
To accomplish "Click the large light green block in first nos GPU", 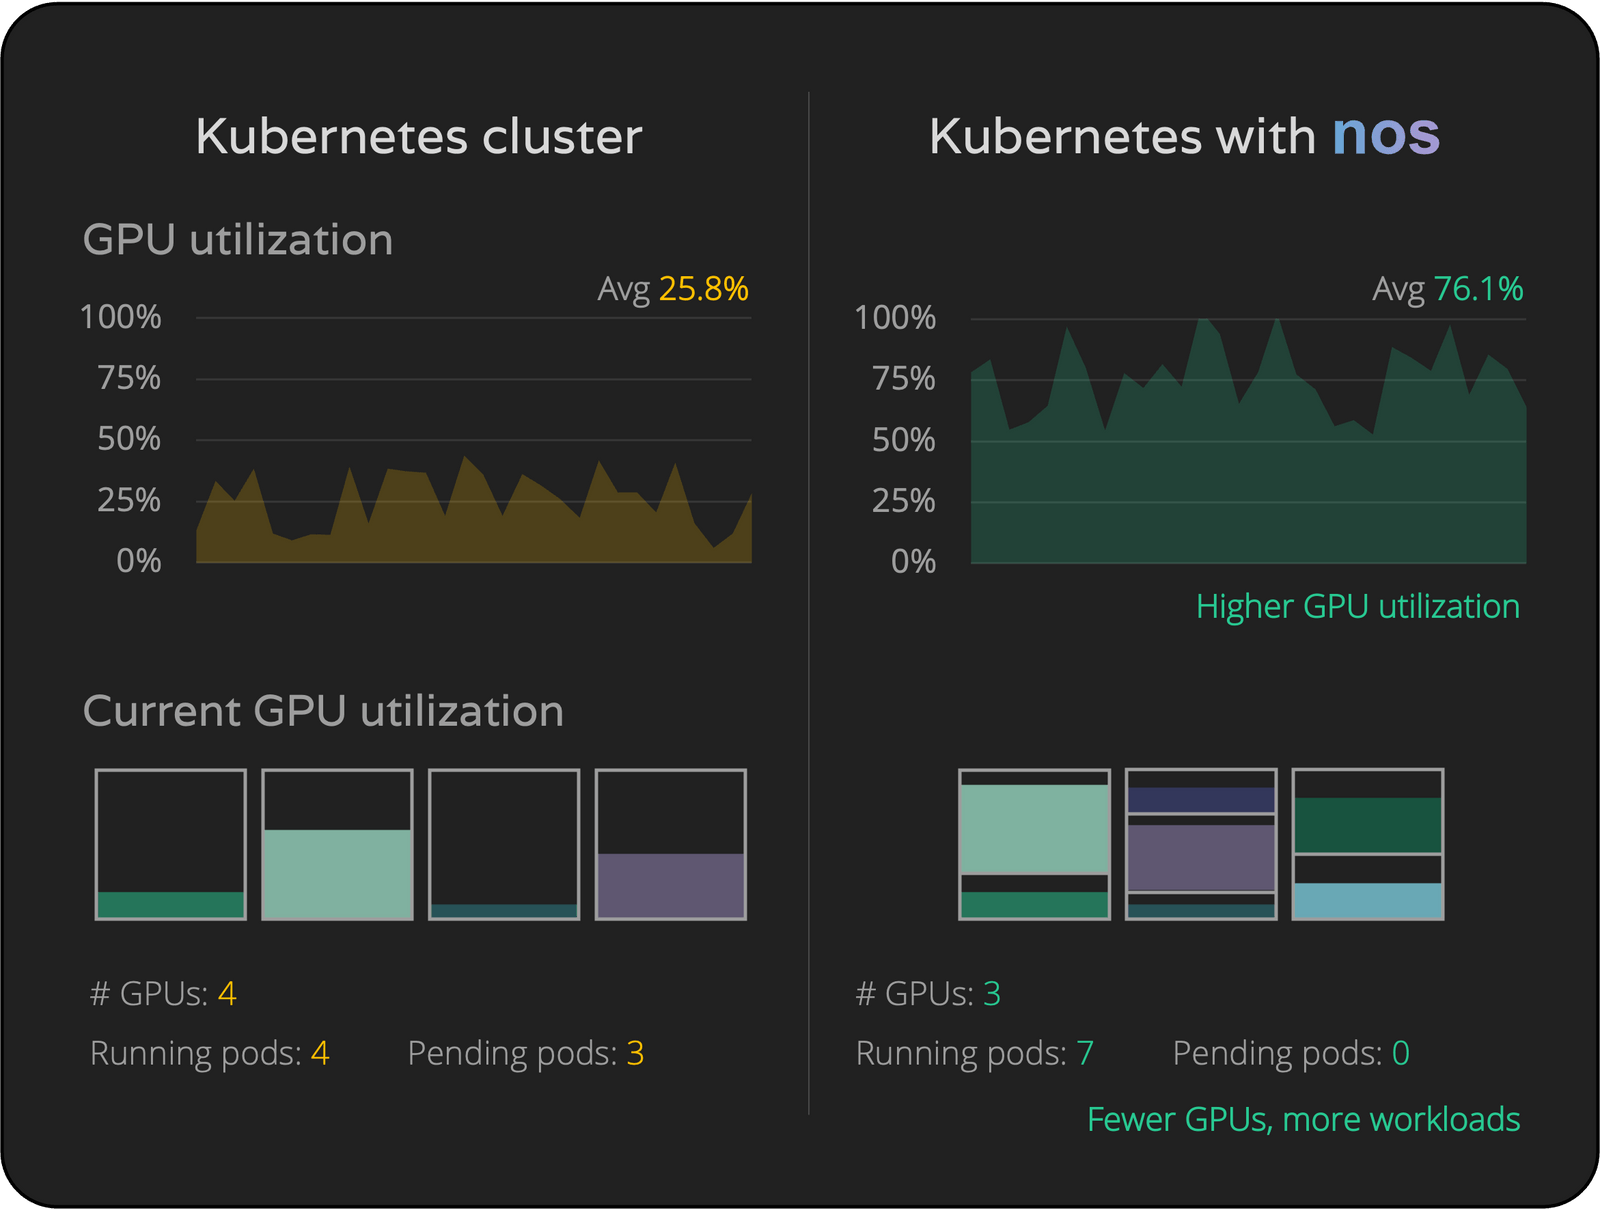I will (x=1034, y=829).
